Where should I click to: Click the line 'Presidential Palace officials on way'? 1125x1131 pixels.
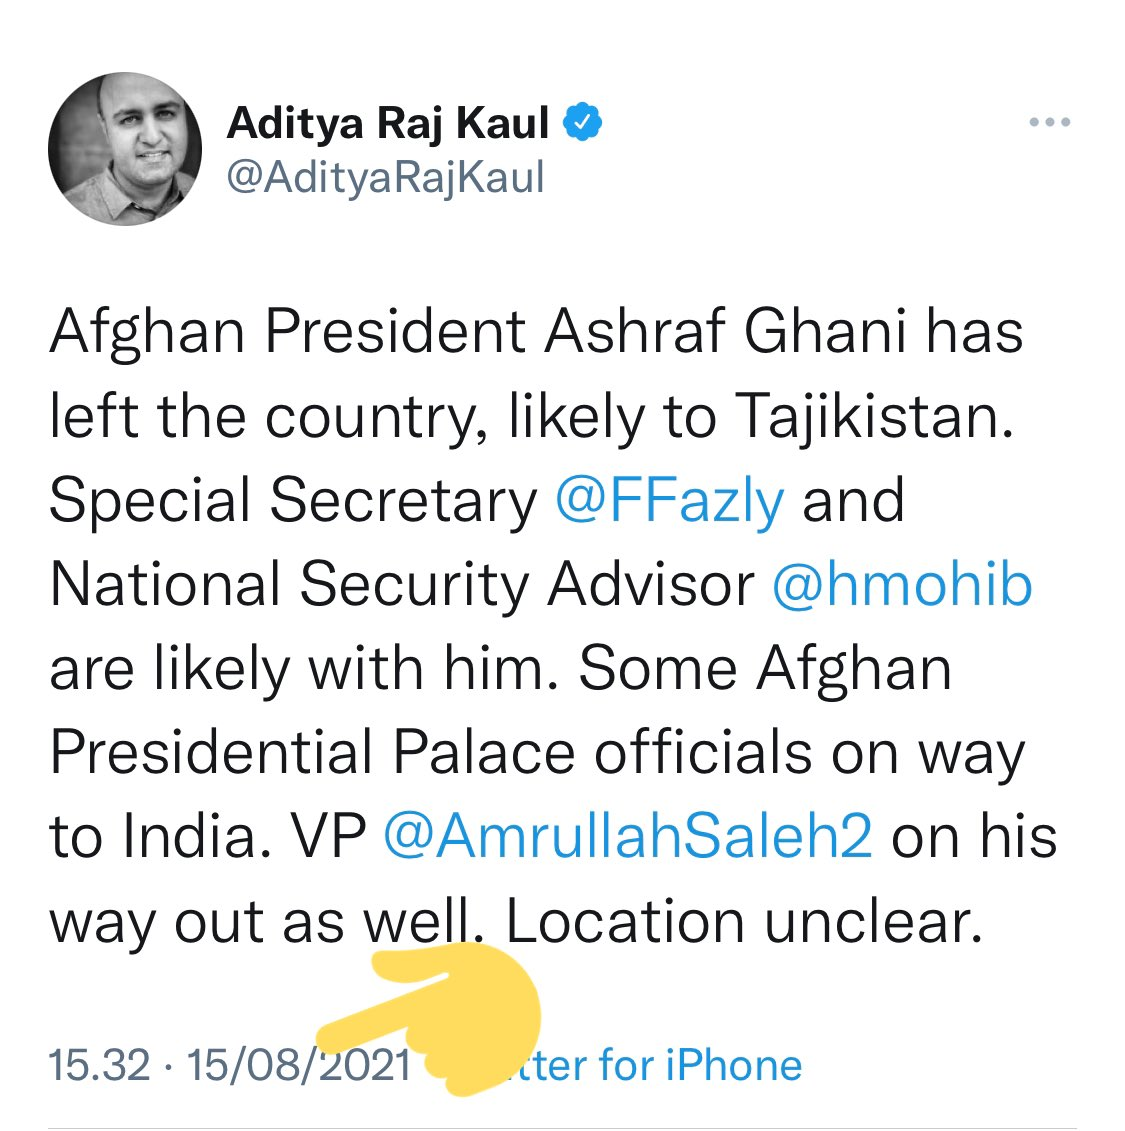(x=537, y=753)
